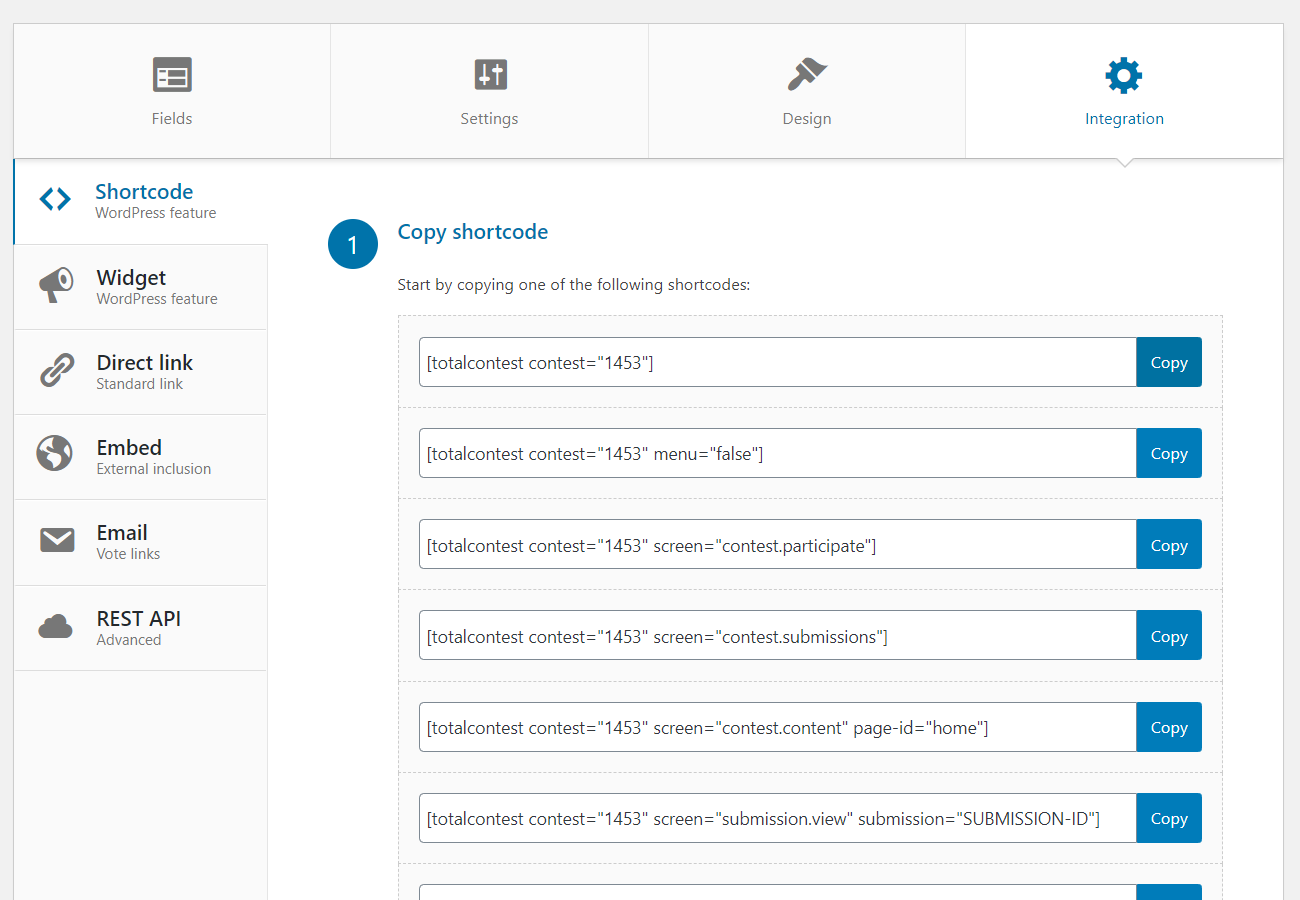Click the 'Copy shortcode' heading
This screenshot has width=1300, height=900.
click(x=473, y=232)
